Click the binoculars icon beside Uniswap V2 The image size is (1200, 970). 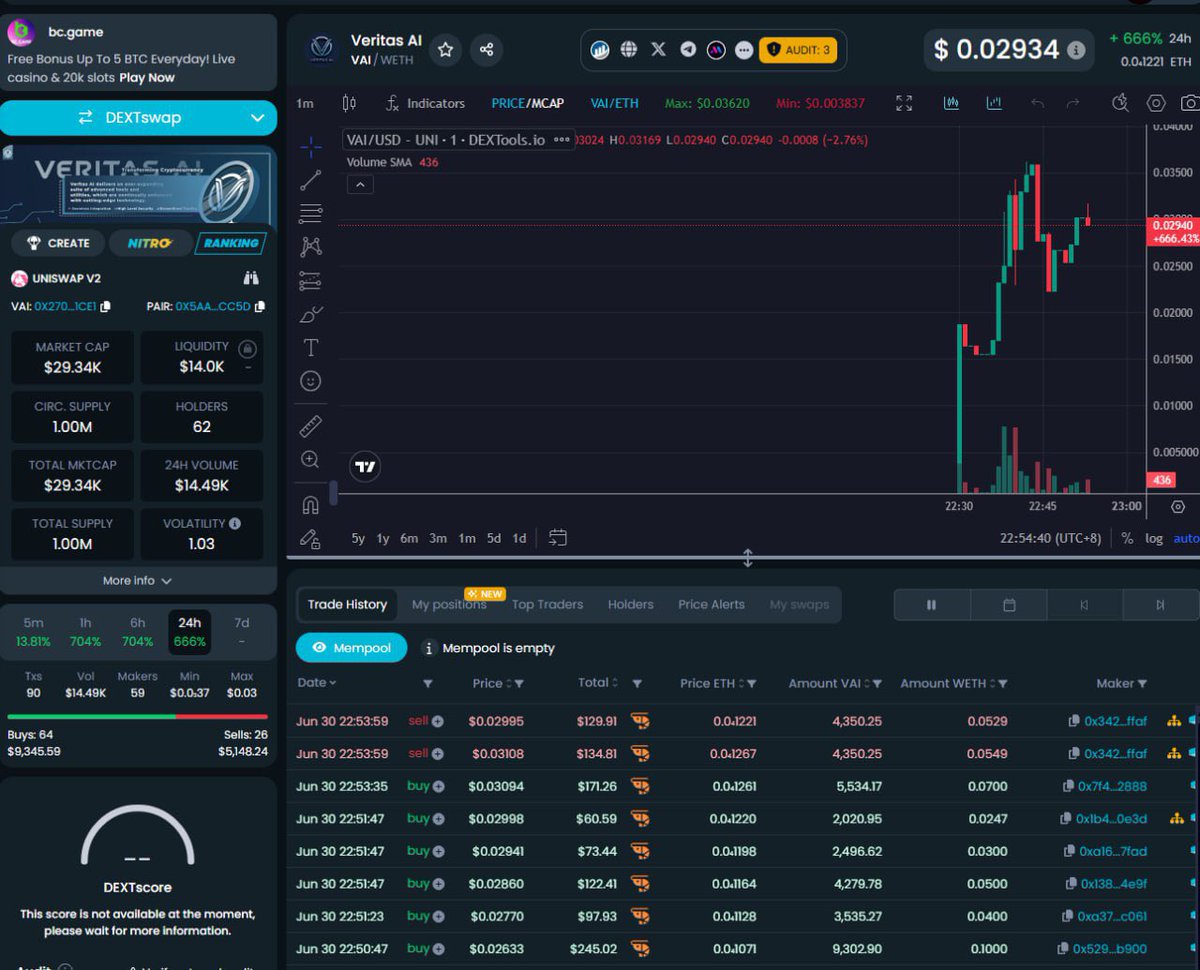[251, 278]
